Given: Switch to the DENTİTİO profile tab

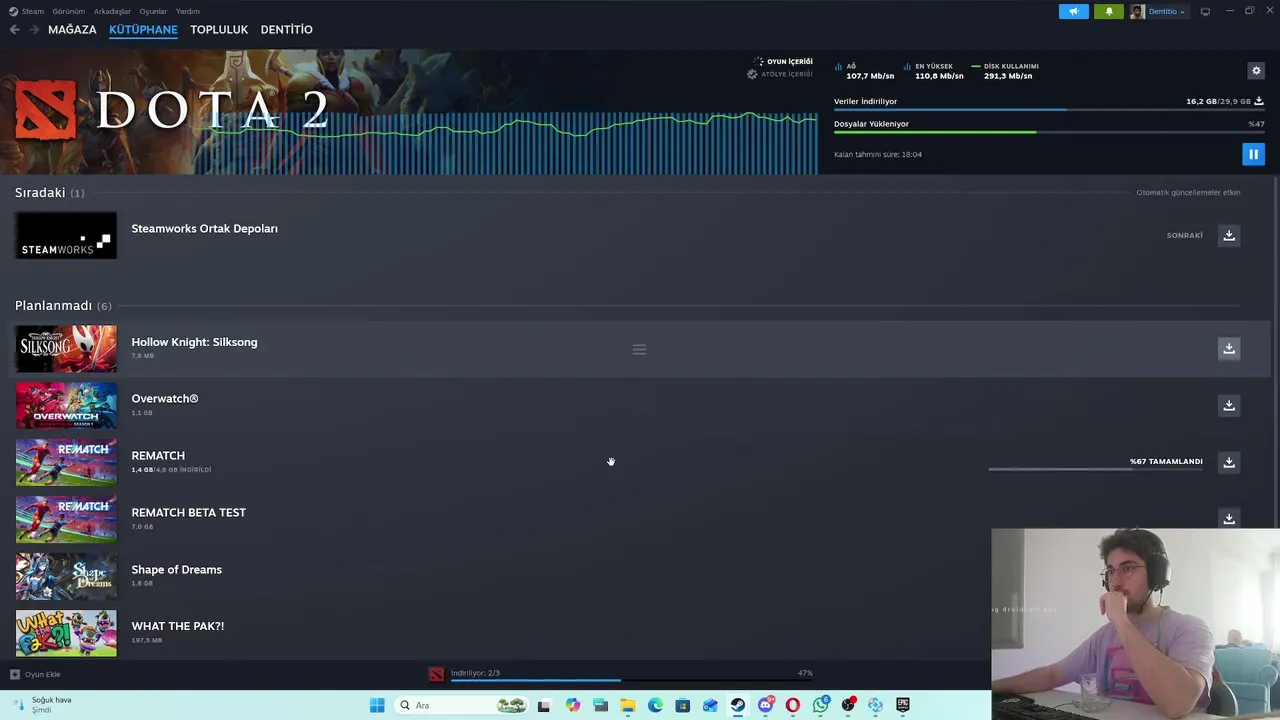Looking at the screenshot, I should click(x=287, y=30).
